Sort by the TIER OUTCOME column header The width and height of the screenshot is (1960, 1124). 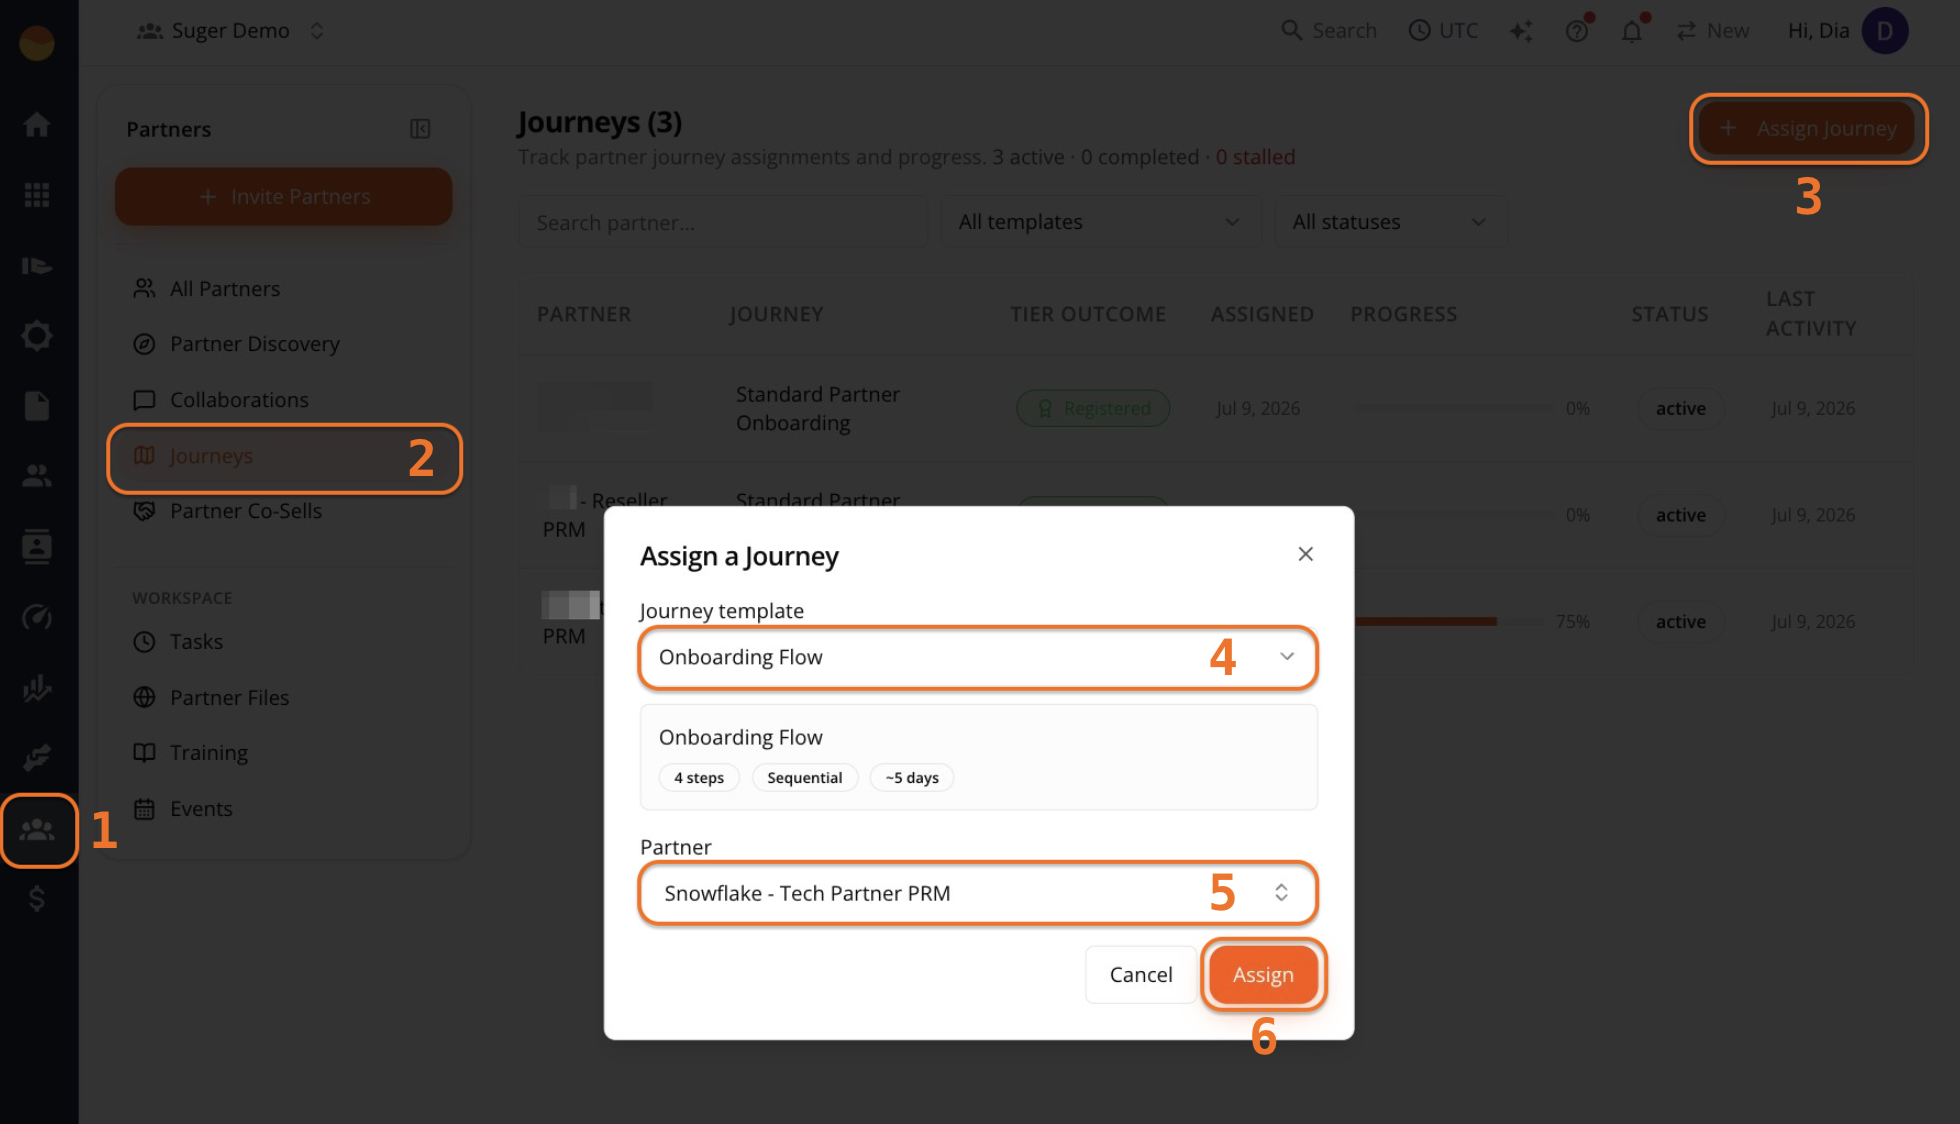pos(1088,315)
